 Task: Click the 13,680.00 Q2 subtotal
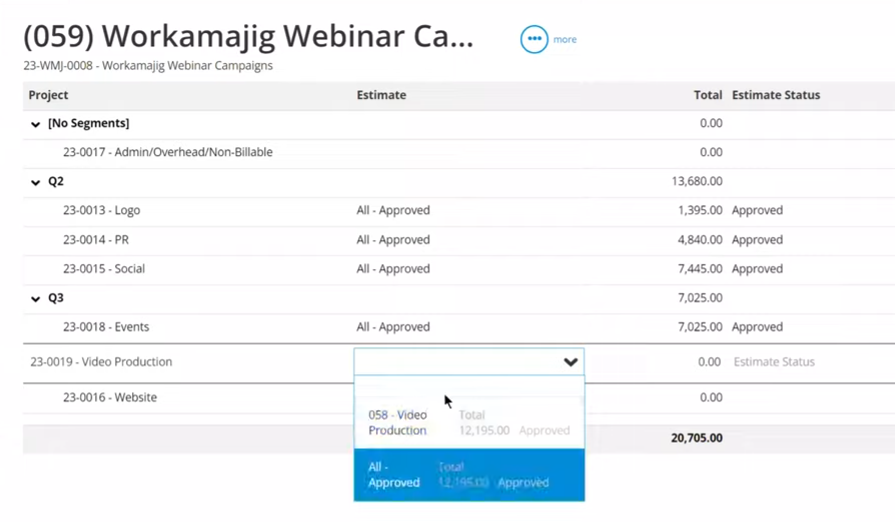697,181
